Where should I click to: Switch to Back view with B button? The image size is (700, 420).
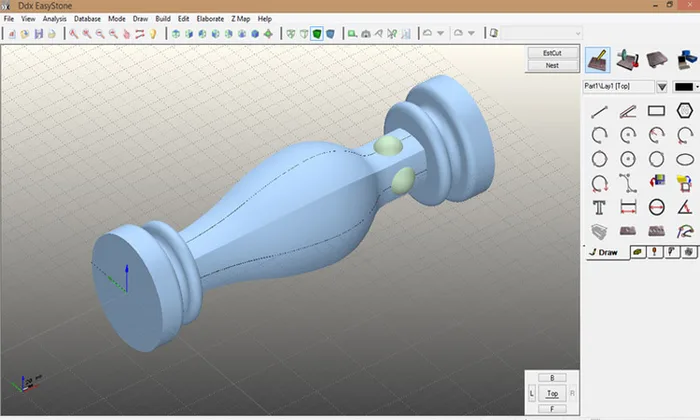552,378
